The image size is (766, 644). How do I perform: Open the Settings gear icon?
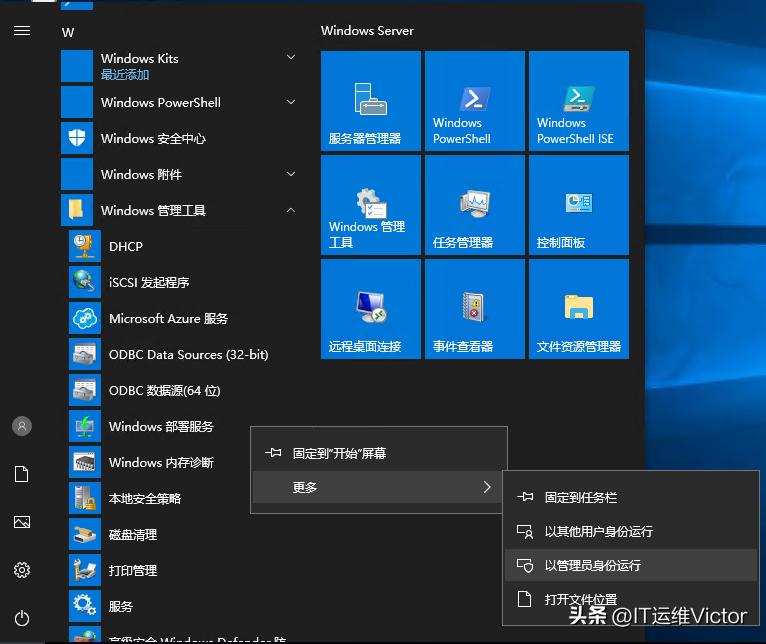(21, 570)
